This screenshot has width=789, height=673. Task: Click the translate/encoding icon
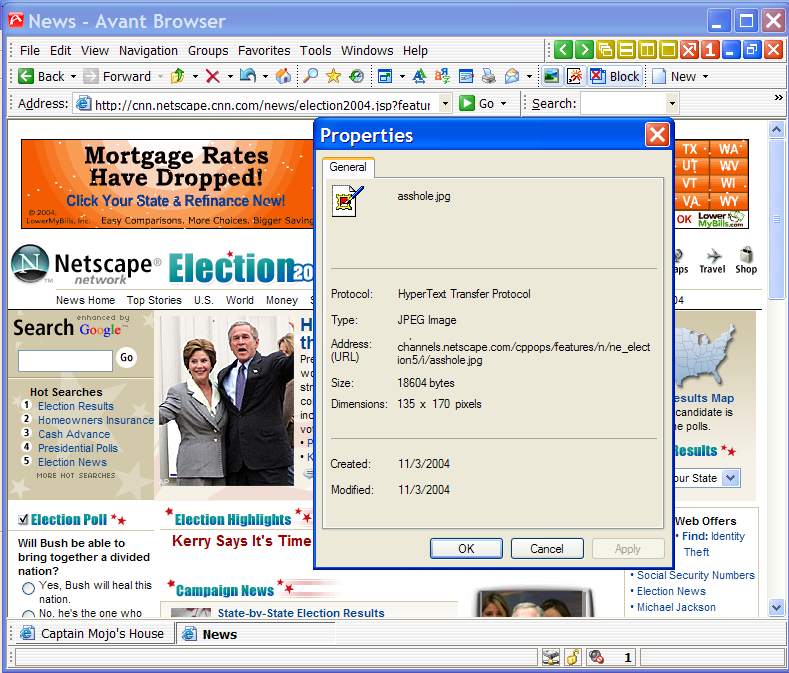click(x=442, y=76)
